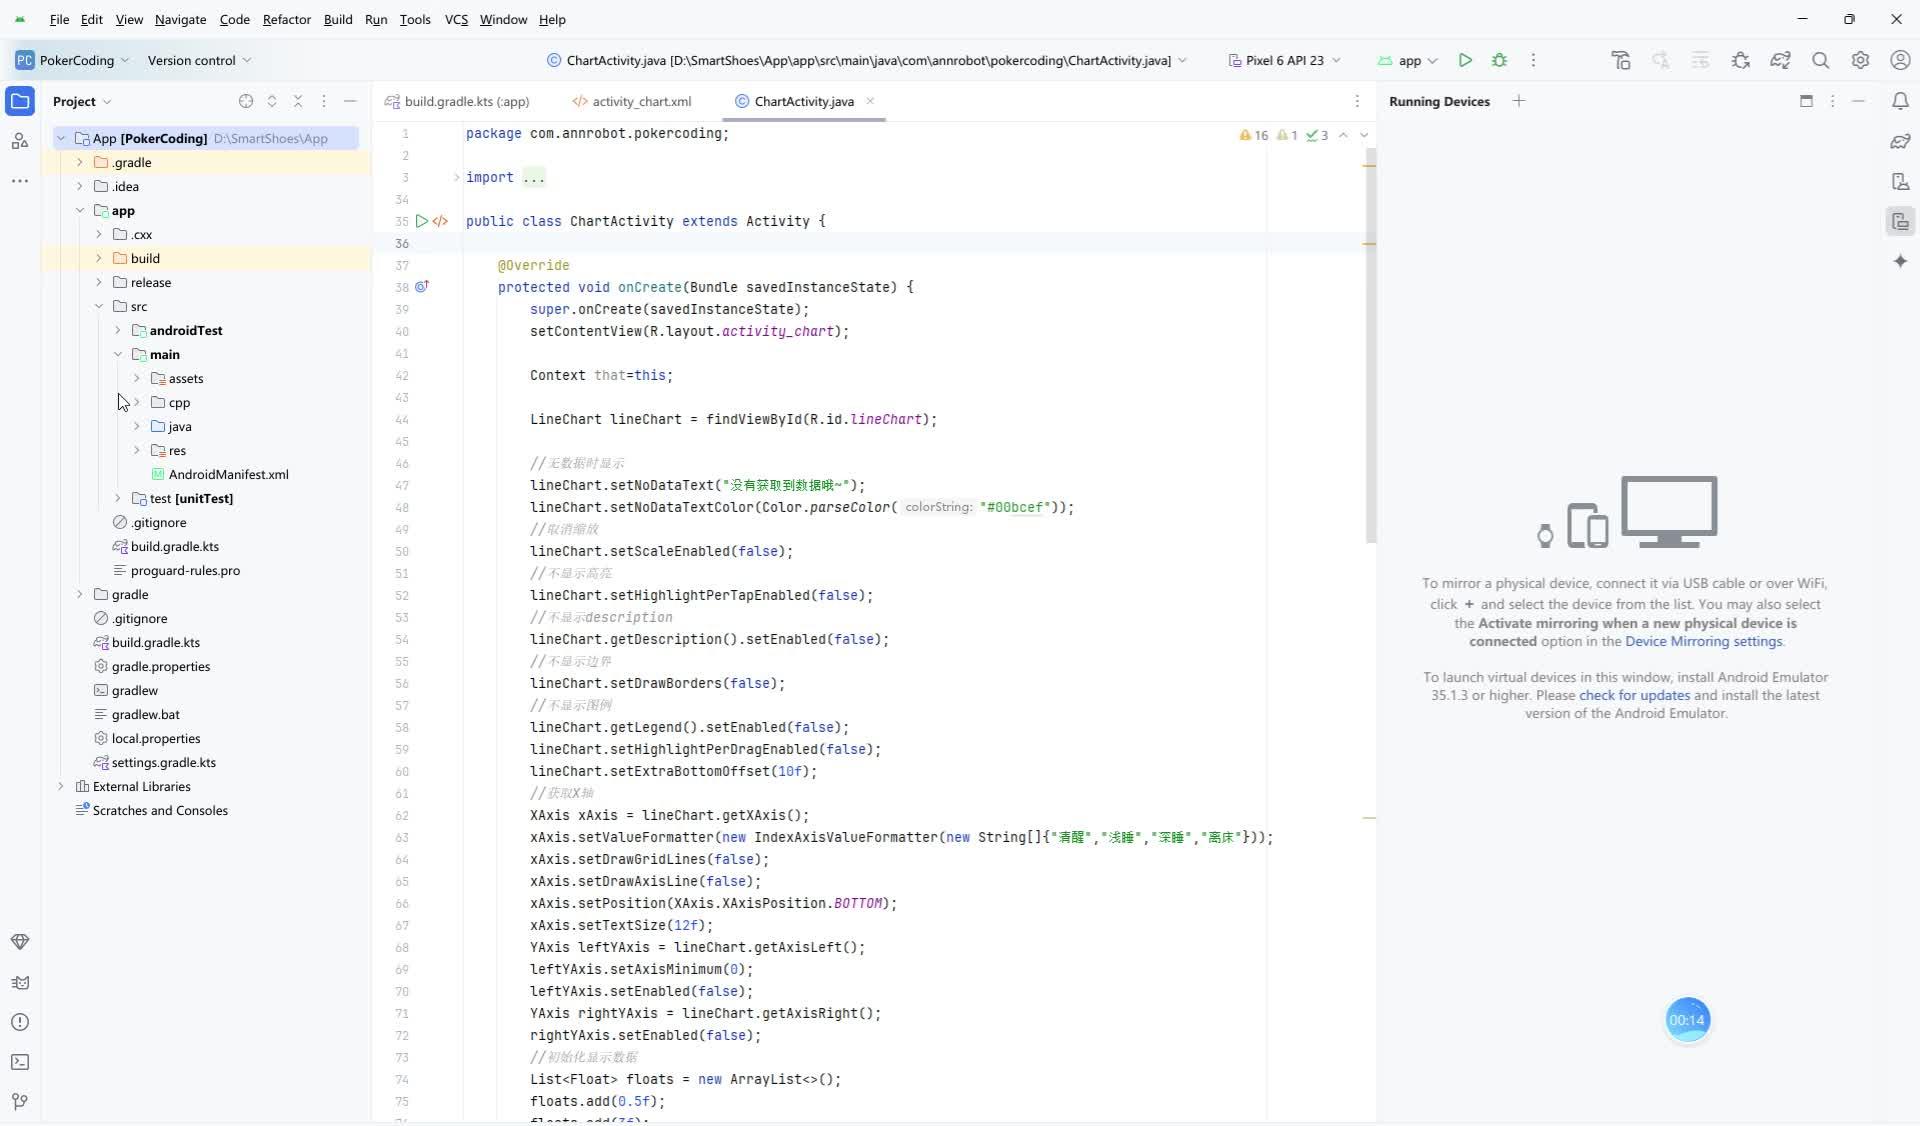
Task: Run the app with green play button
Action: click(1465, 60)
